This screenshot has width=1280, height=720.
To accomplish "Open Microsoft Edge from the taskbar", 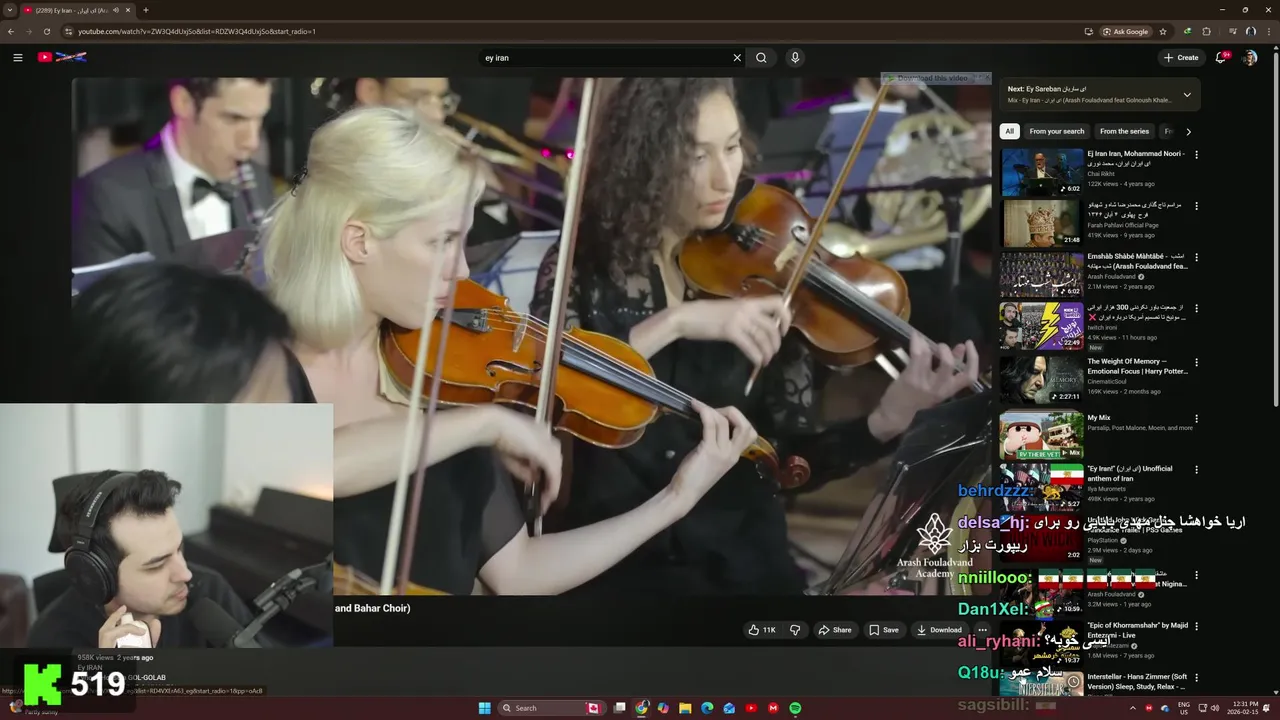I will coord(707,708).
